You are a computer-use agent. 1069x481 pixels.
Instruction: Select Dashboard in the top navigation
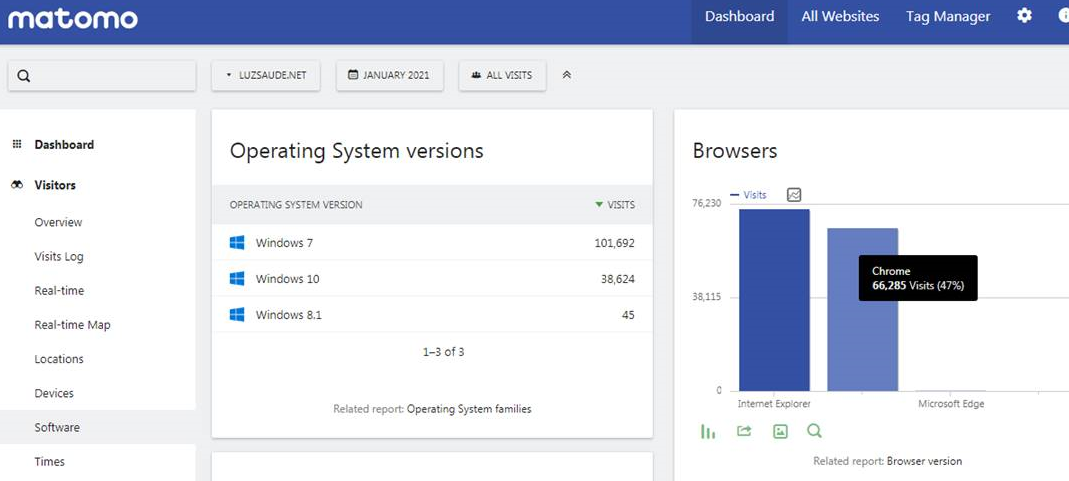pyautogui.click(x=739, y=16)
